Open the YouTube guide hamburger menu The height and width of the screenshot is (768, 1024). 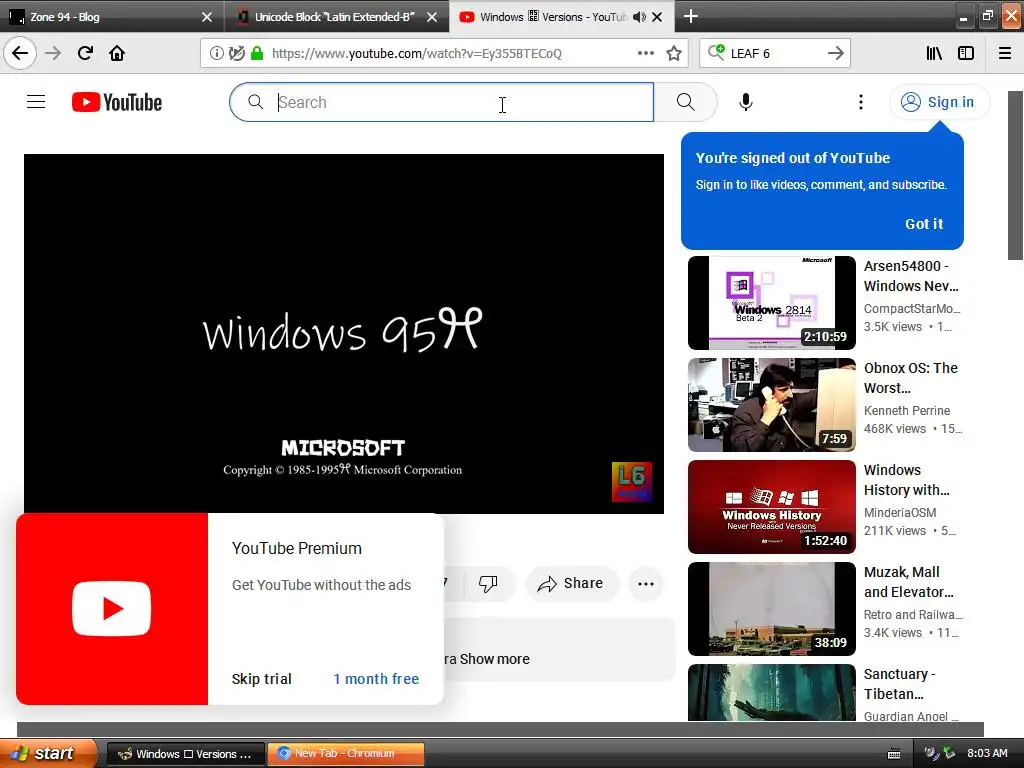click(36, 102)
